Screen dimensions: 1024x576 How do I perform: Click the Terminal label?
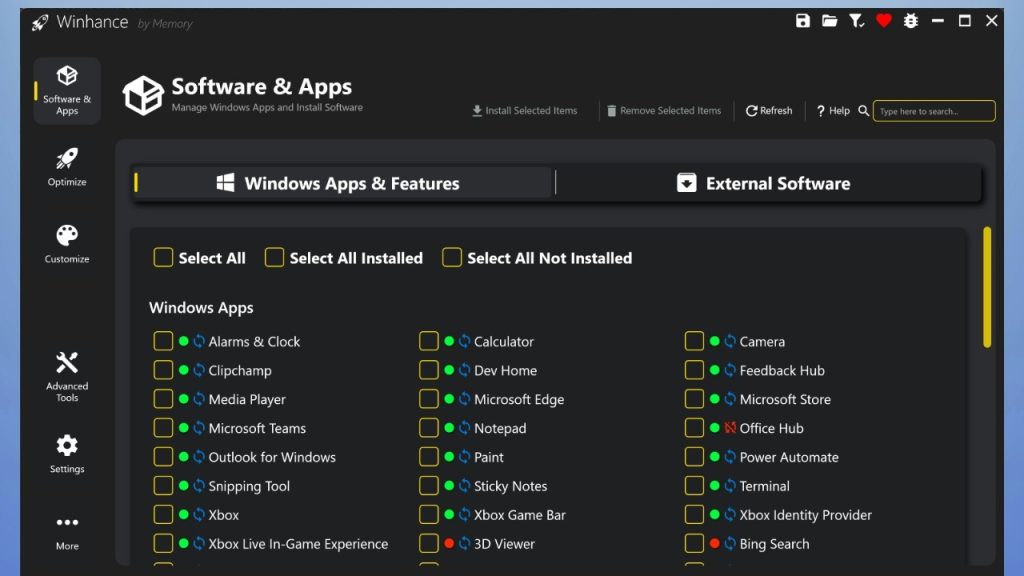(x=764, y=486)
